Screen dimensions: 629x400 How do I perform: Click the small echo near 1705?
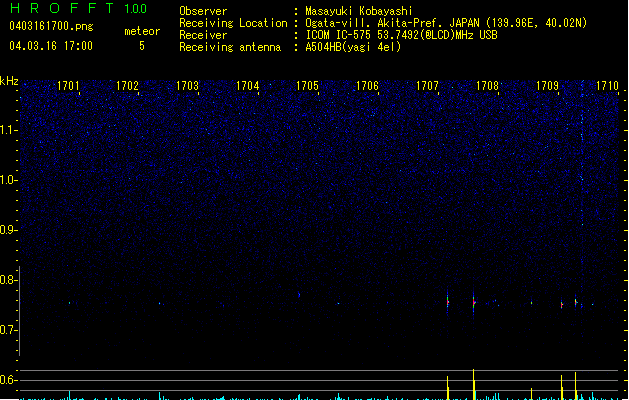point(299,295)
